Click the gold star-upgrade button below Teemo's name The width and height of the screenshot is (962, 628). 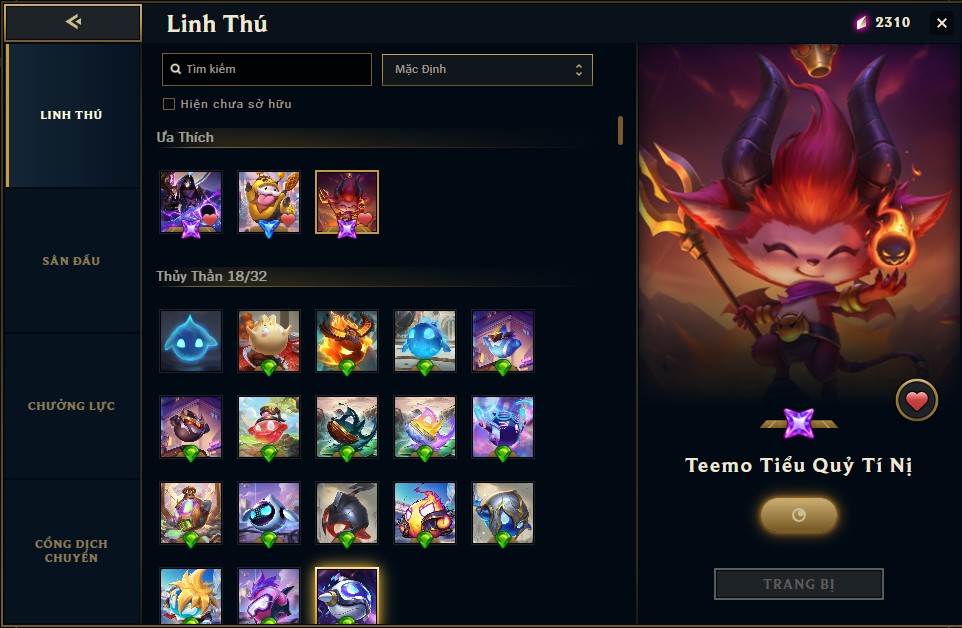pyautogui.click(x=798, y=515)
